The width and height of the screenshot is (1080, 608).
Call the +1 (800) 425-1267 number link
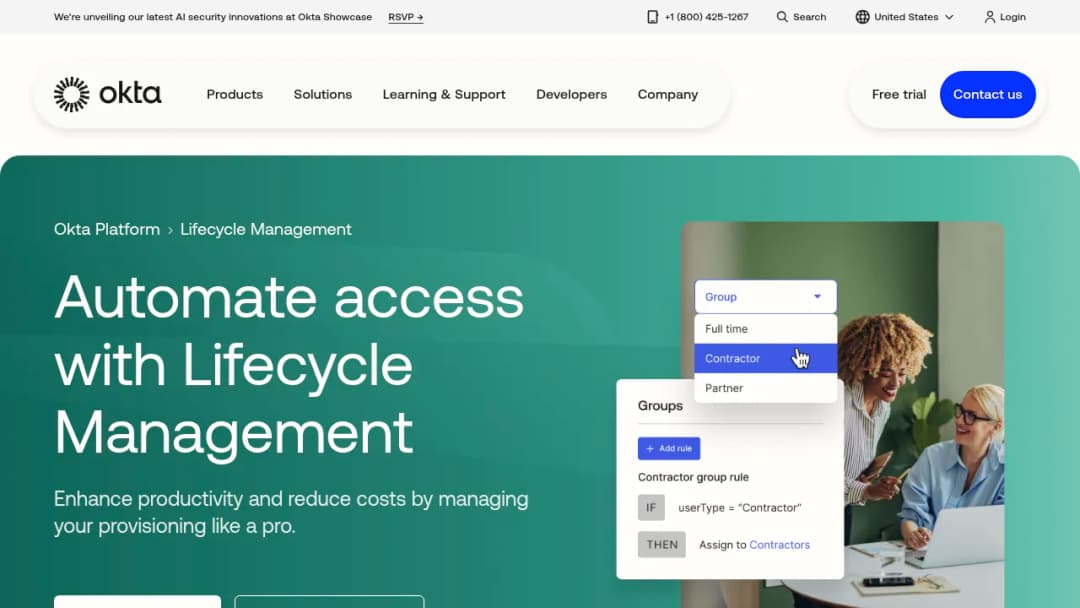[x=706, y=17]
